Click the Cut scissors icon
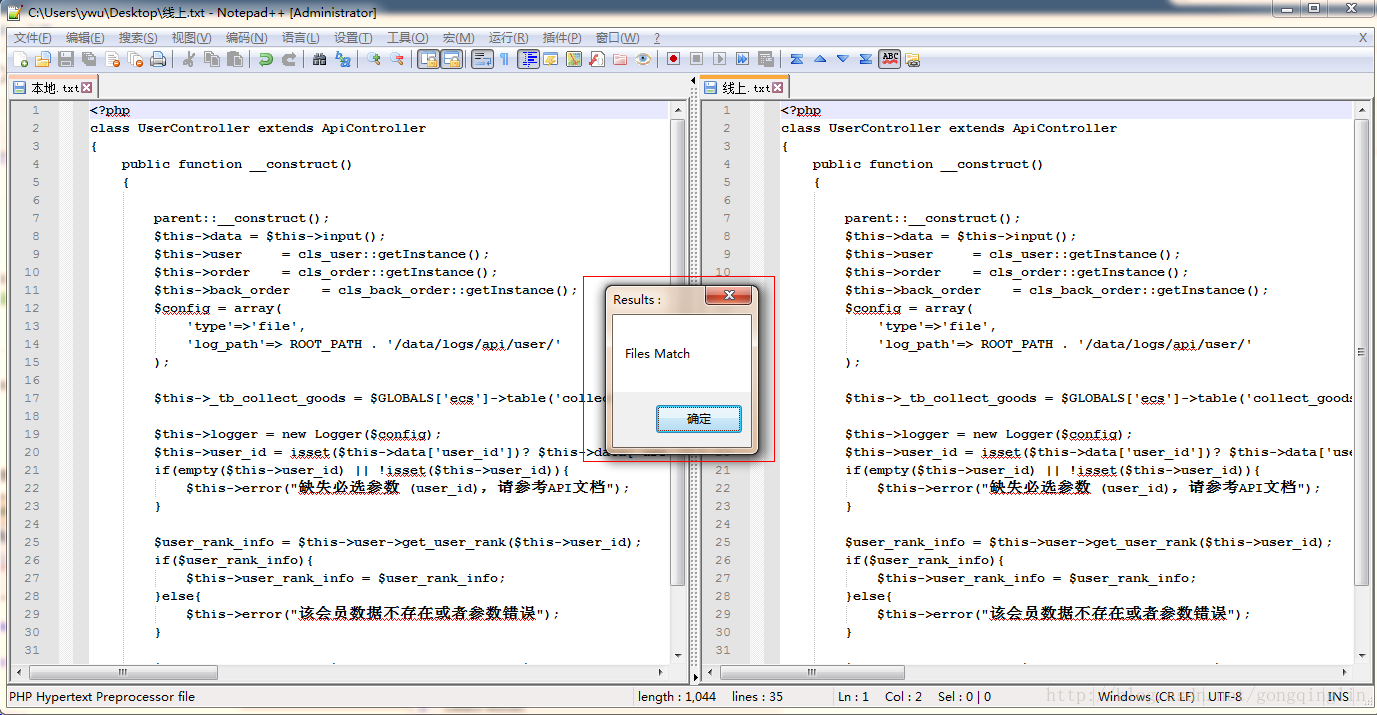Image resolution: width=1377 pixels, height=715 pixels. click(188, 59)
